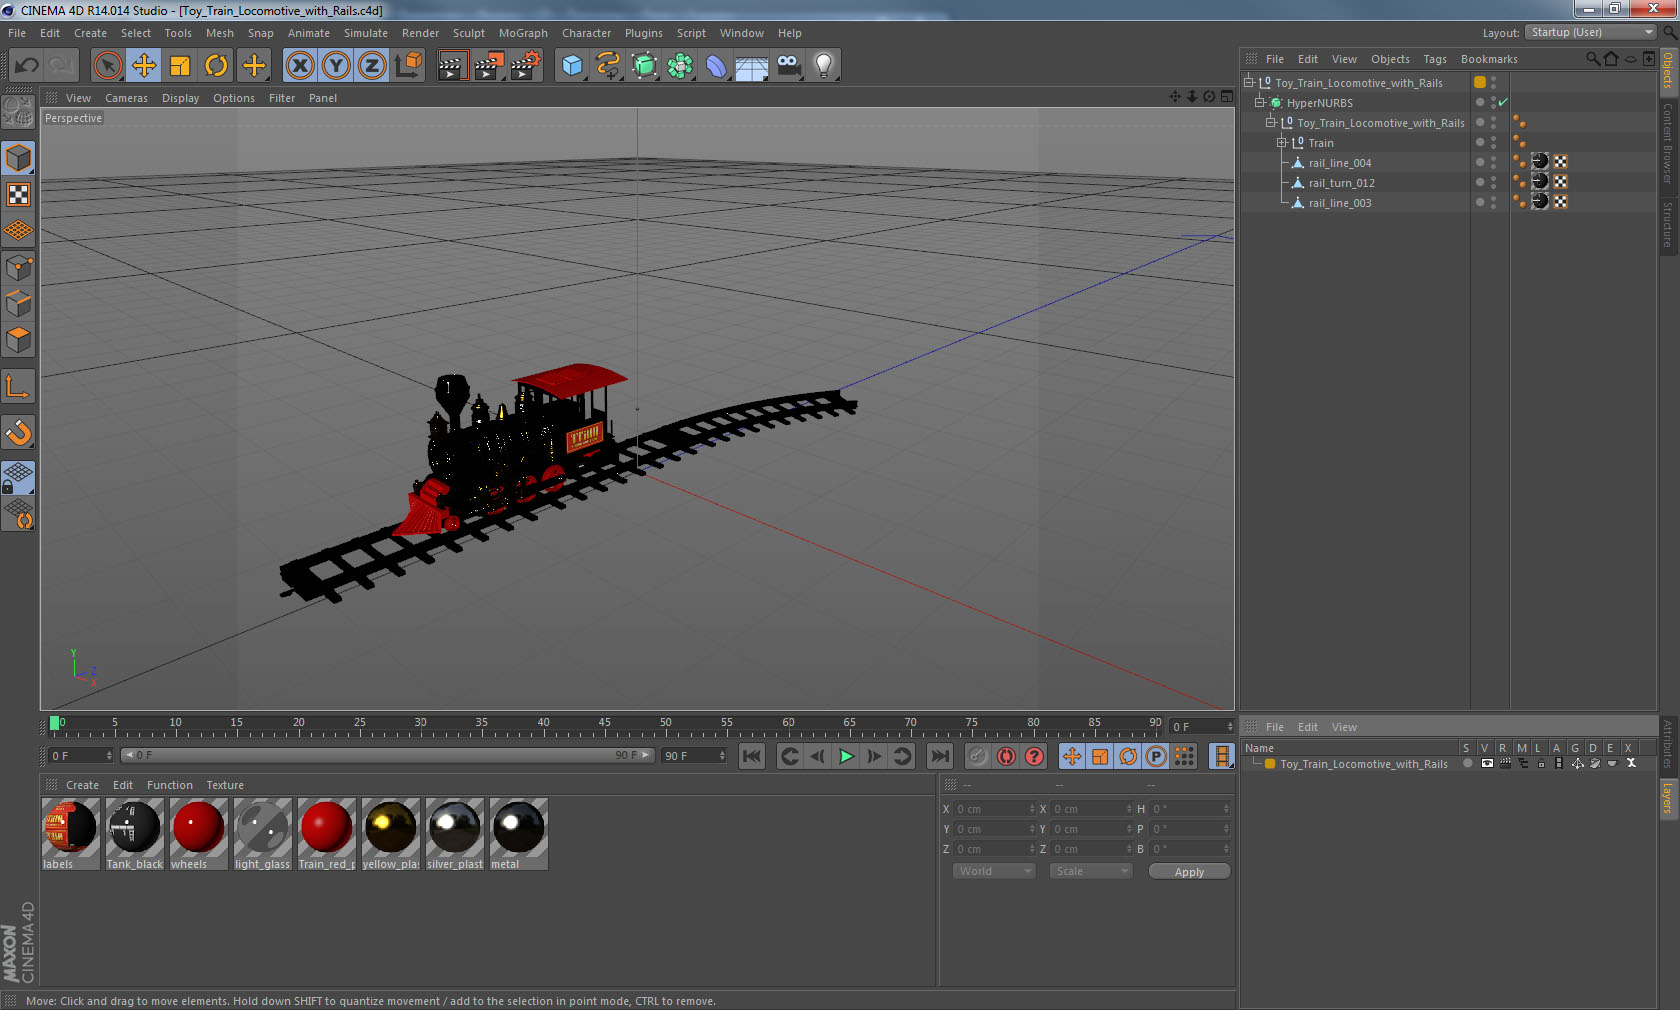Add a Camera object

[x=788, y=66]
